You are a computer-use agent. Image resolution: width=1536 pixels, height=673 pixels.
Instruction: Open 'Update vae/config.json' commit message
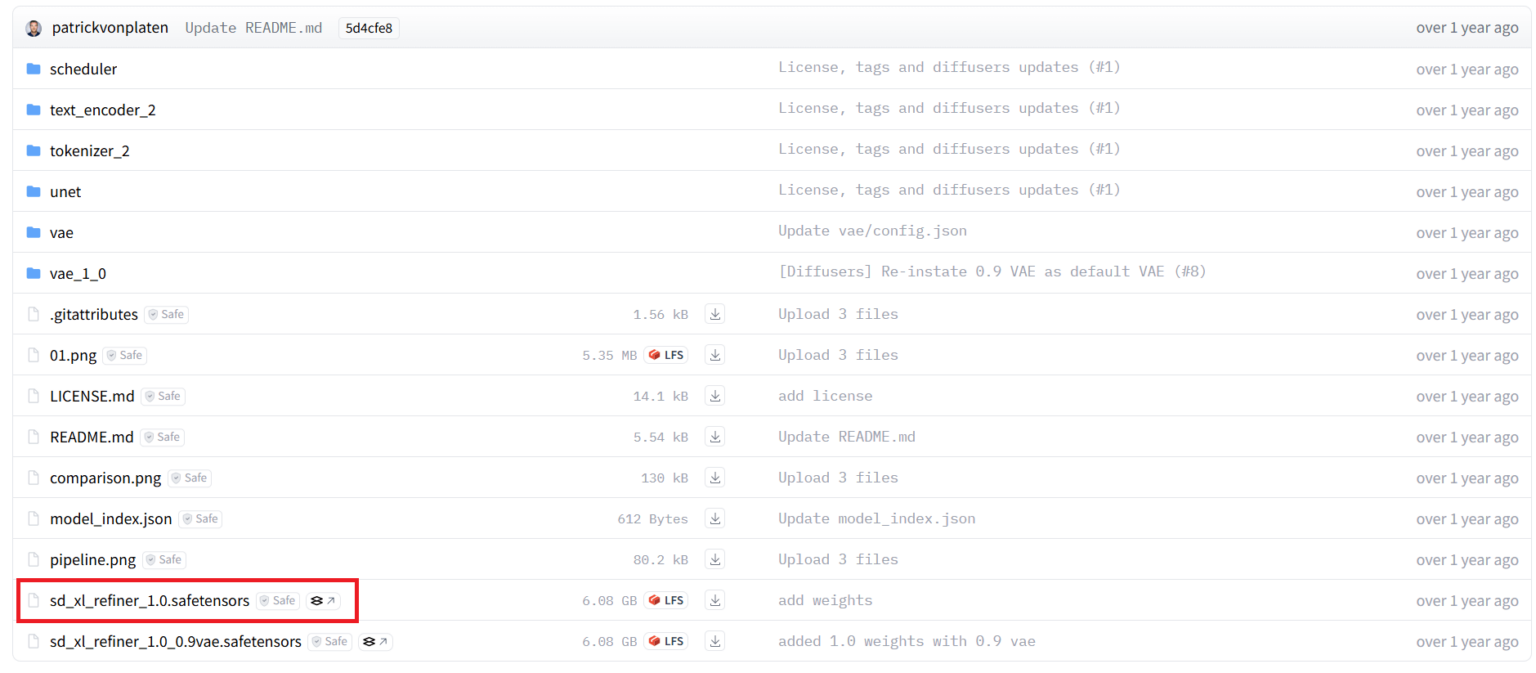click(872, 231)
